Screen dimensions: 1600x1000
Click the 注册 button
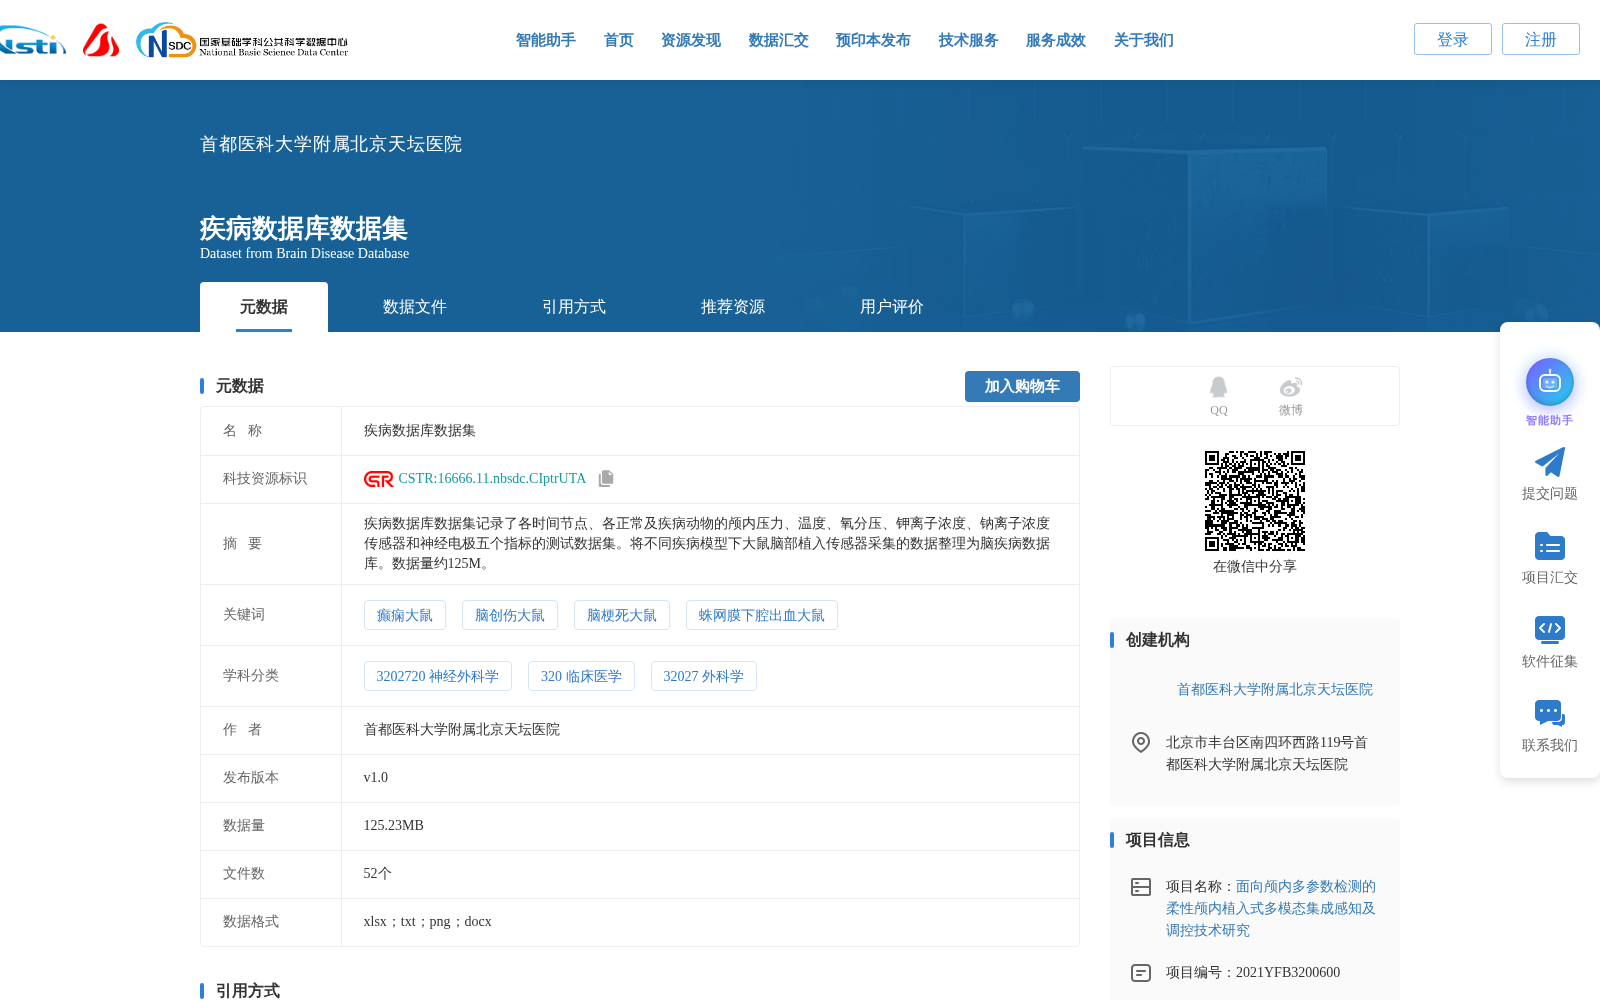[x=1540, y=39]
